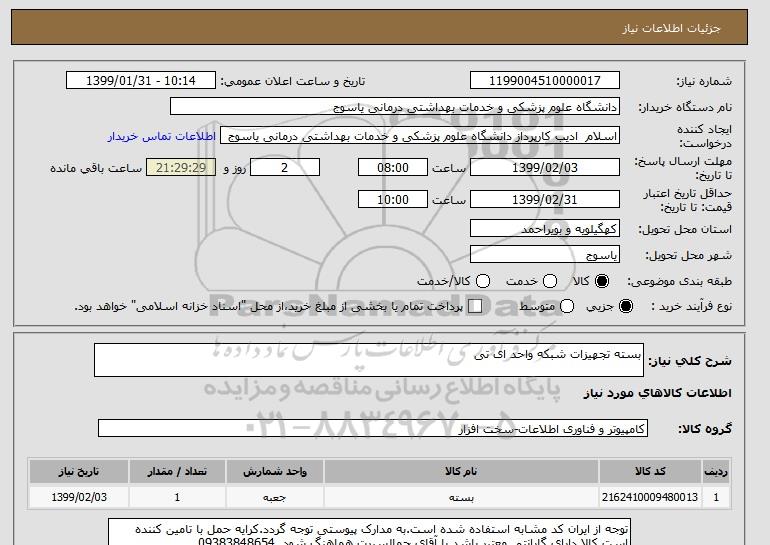Click the جزئیات اطلاعات نیاز page header
Screen dimensions: 770x545
coord(379,27)
